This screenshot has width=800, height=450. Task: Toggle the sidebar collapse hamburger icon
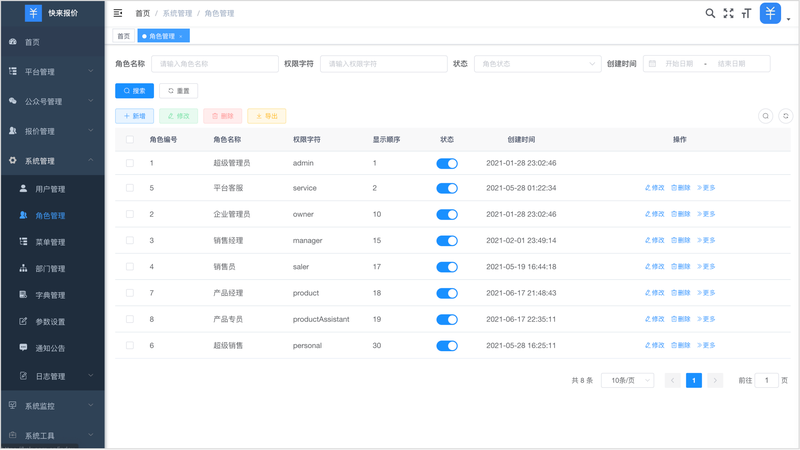[118, 13]
